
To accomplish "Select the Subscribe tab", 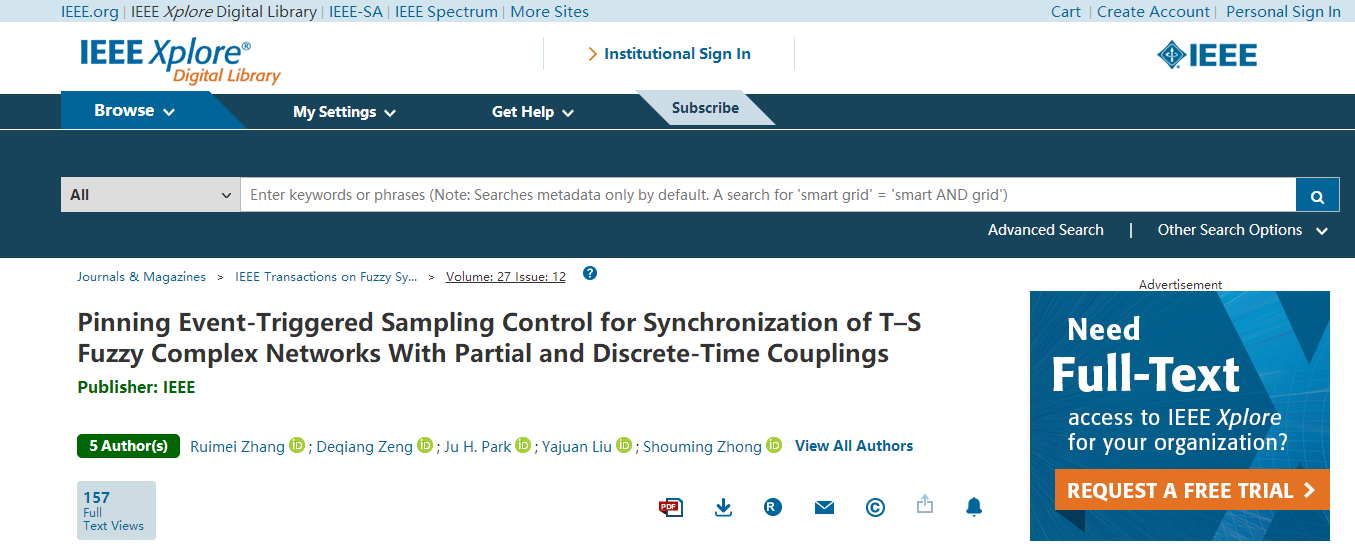I will (706, 108).
